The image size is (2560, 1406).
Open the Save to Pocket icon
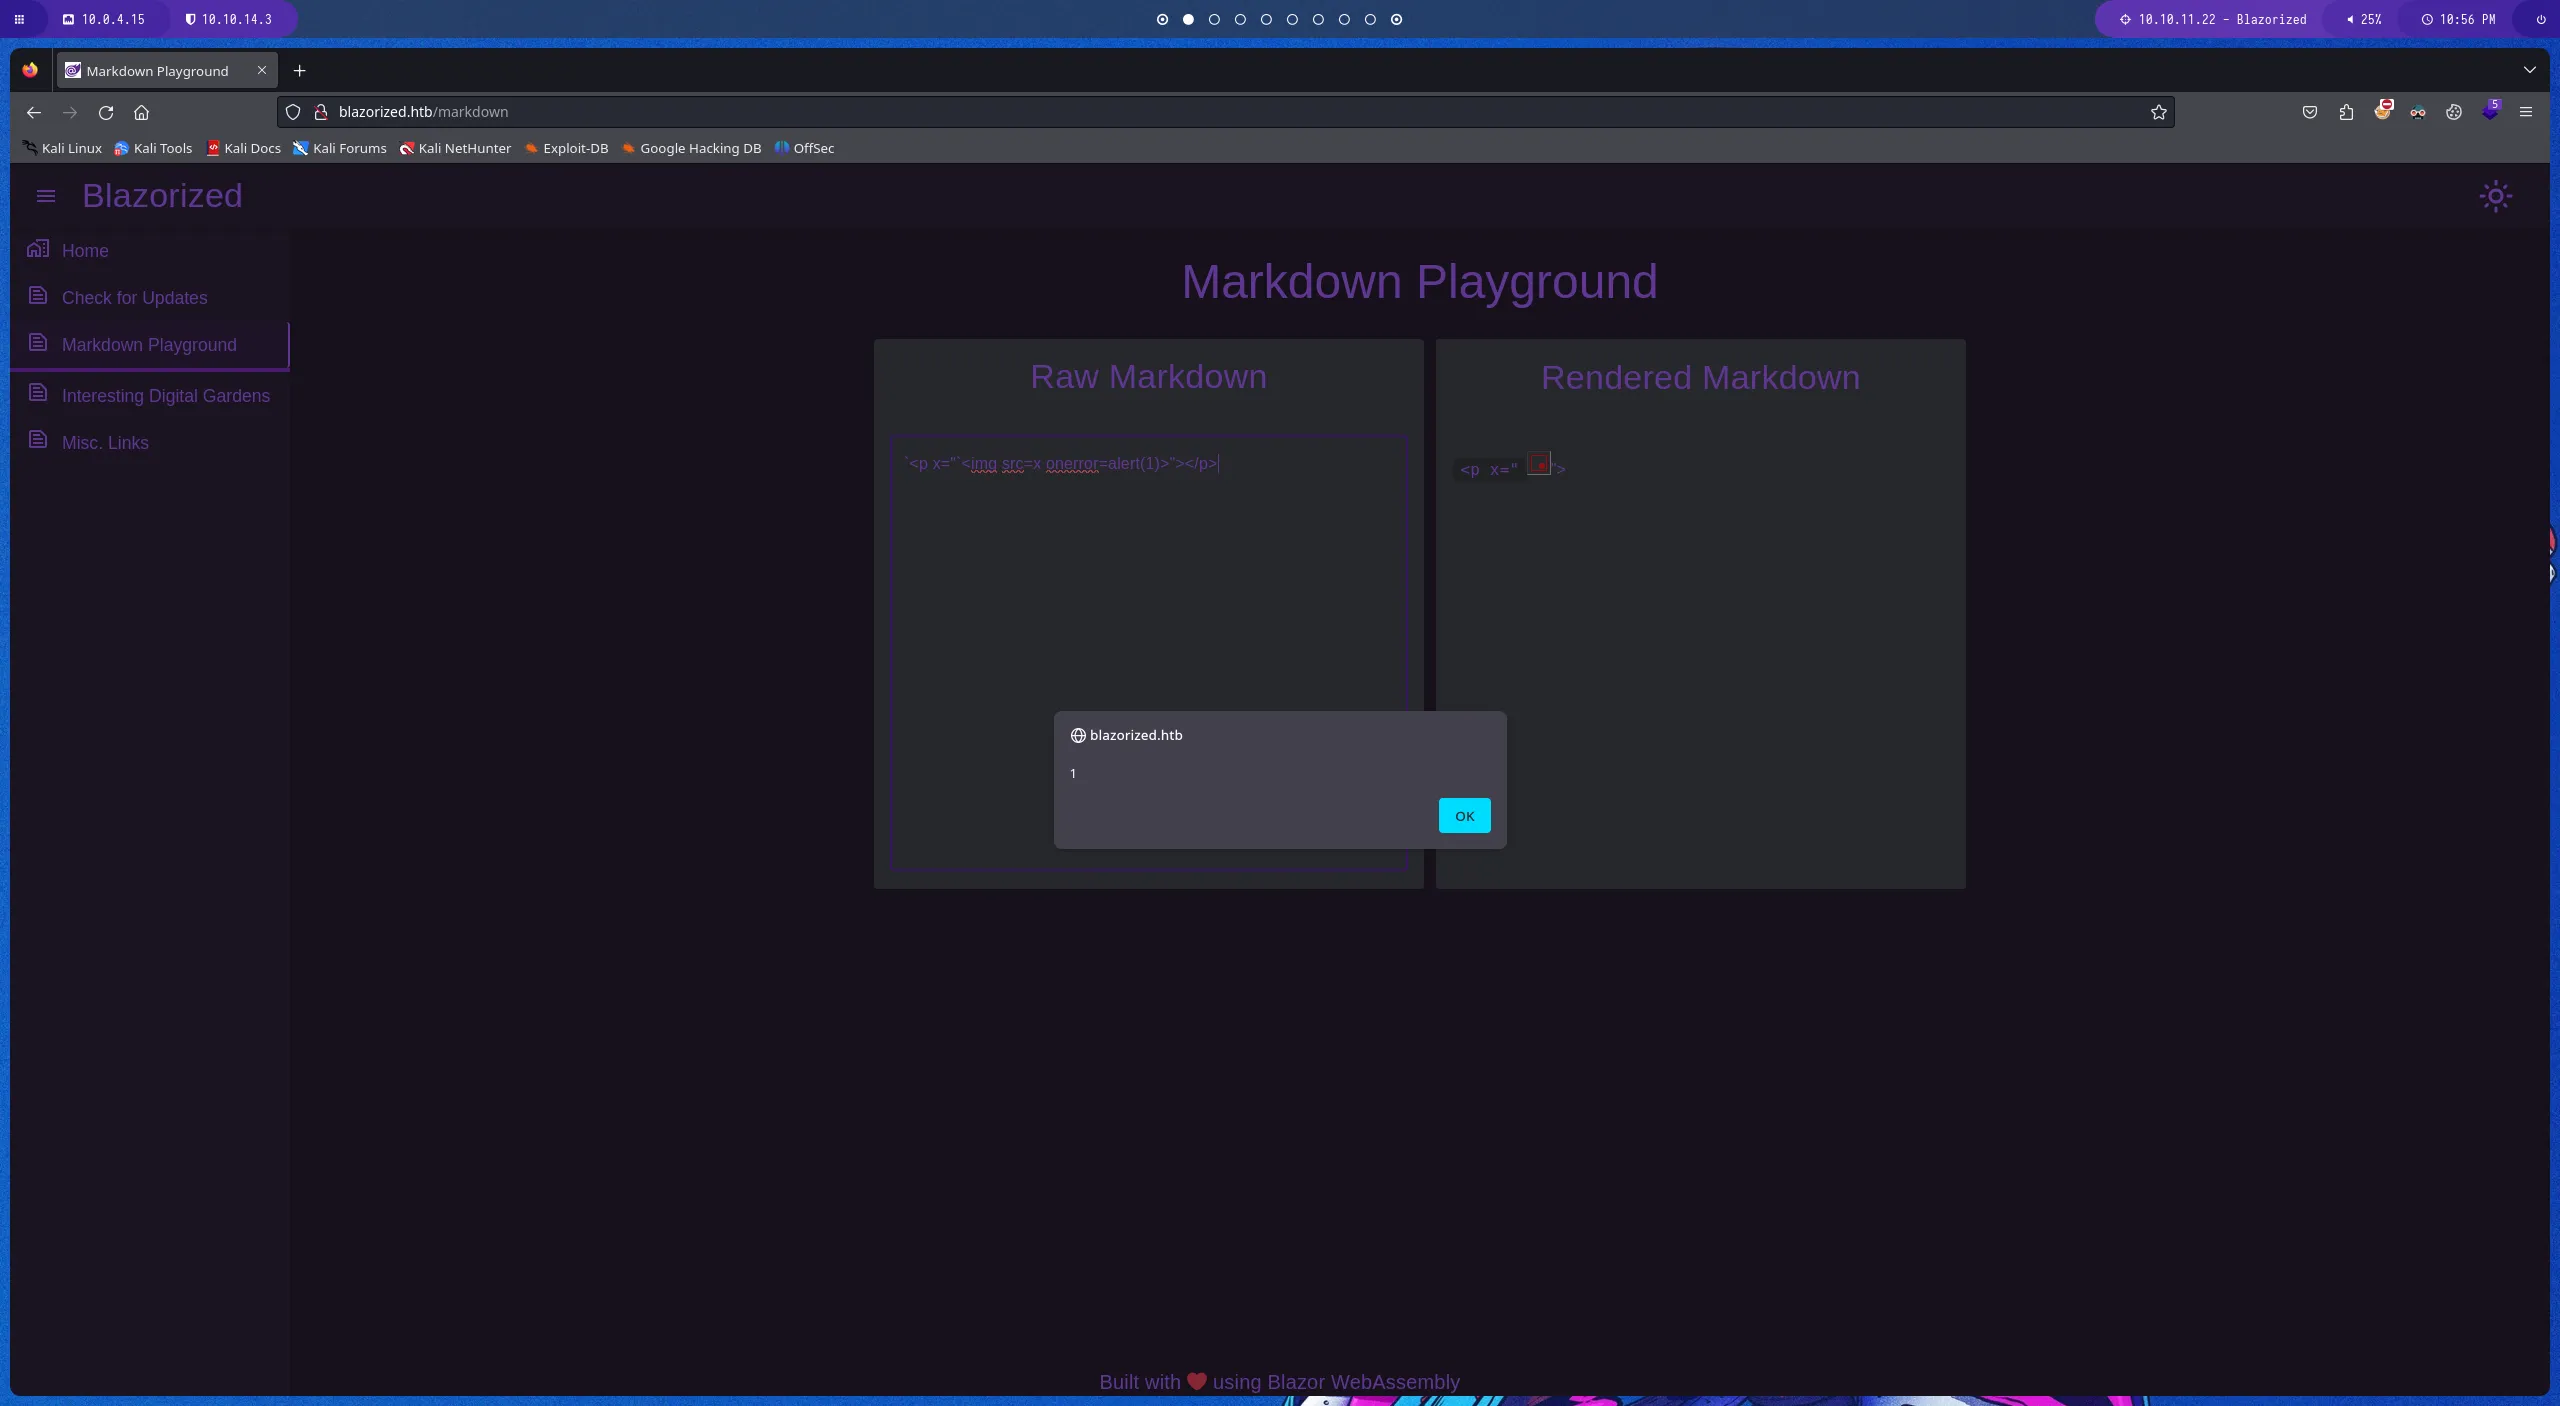point(2309,112)
